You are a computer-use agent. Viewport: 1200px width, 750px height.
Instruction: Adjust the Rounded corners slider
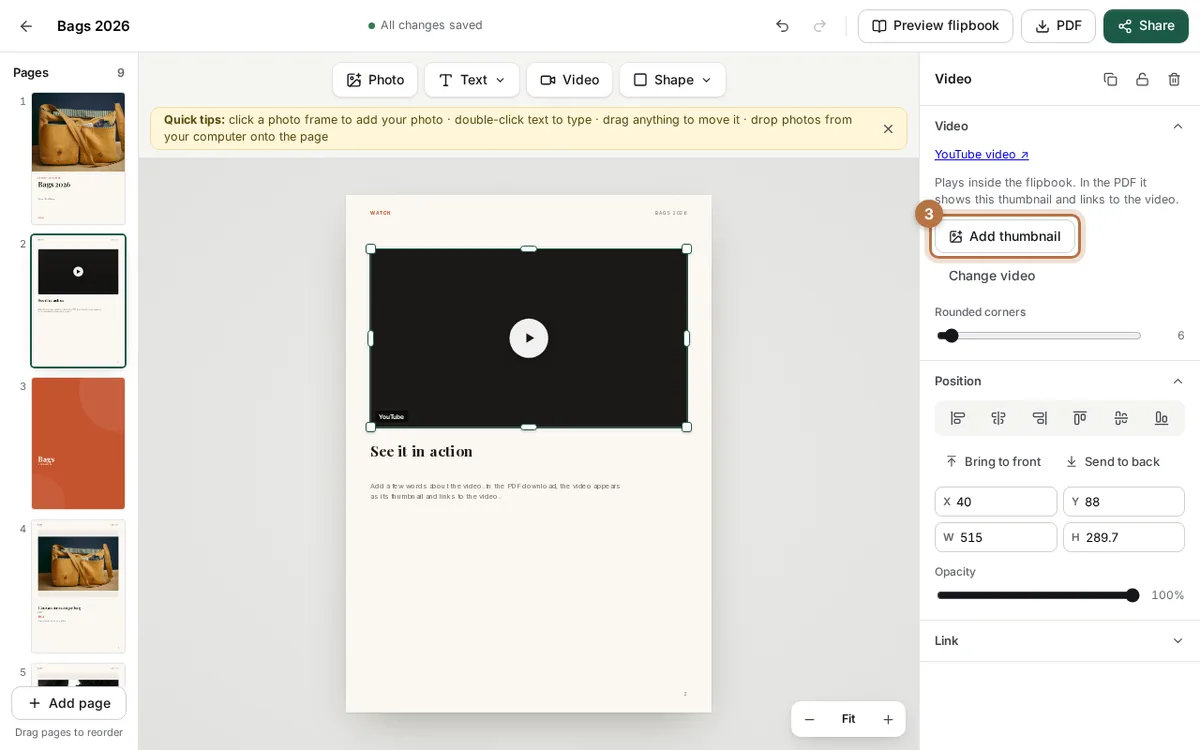pos(1039,336)
